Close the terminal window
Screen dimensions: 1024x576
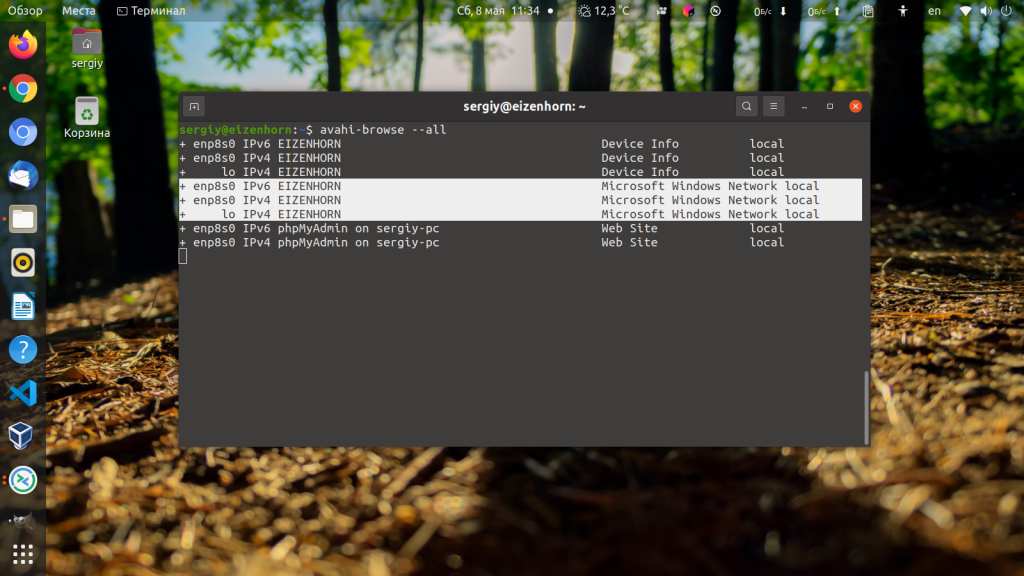click(x=856, y=106)
